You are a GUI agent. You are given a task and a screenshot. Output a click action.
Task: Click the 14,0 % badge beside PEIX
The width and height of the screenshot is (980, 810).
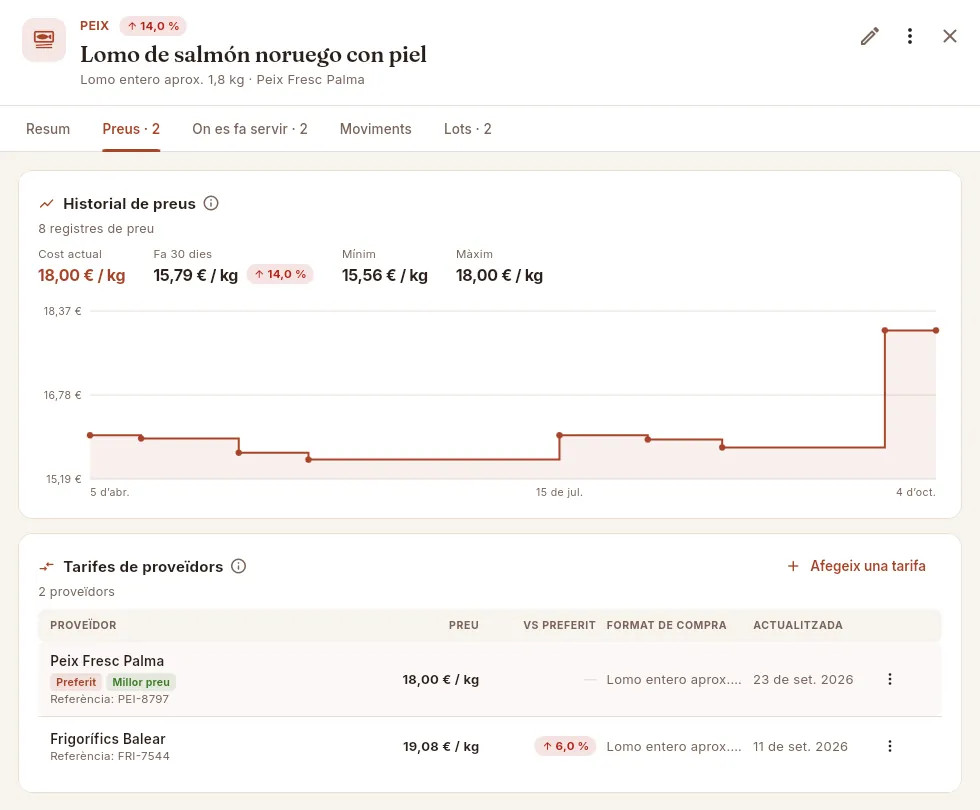click(x=153, y=26)
